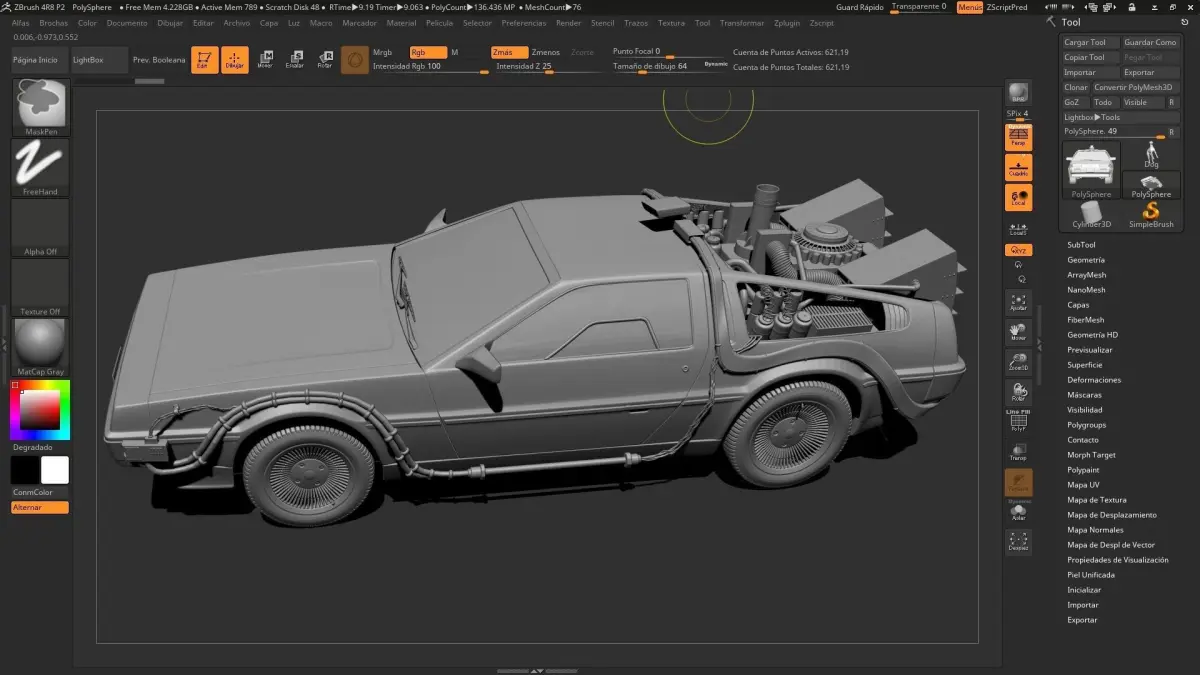This screenshot has width=1200, height=675.
Task: Select the SimpleBrush tool icon
Action: tap(1151, 215)
